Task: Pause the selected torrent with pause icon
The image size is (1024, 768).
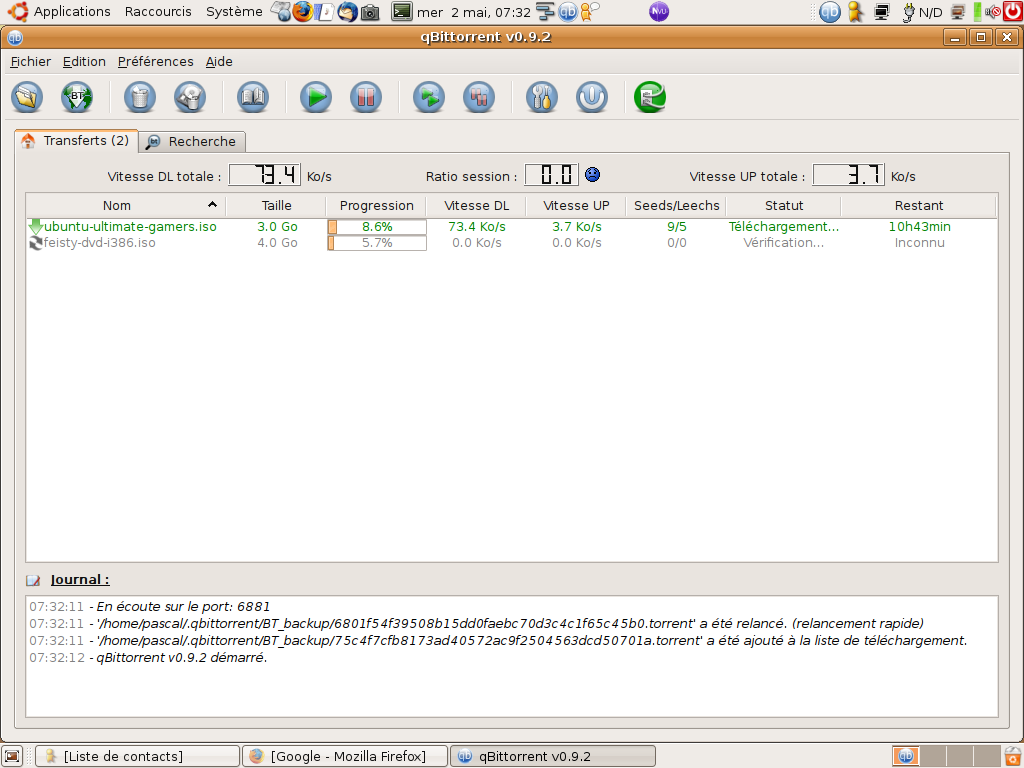Action: [x=366, y=97]
